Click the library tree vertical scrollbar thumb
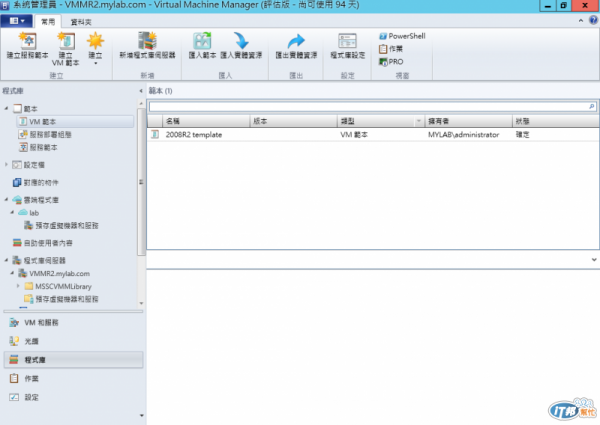 coord(141,182)
